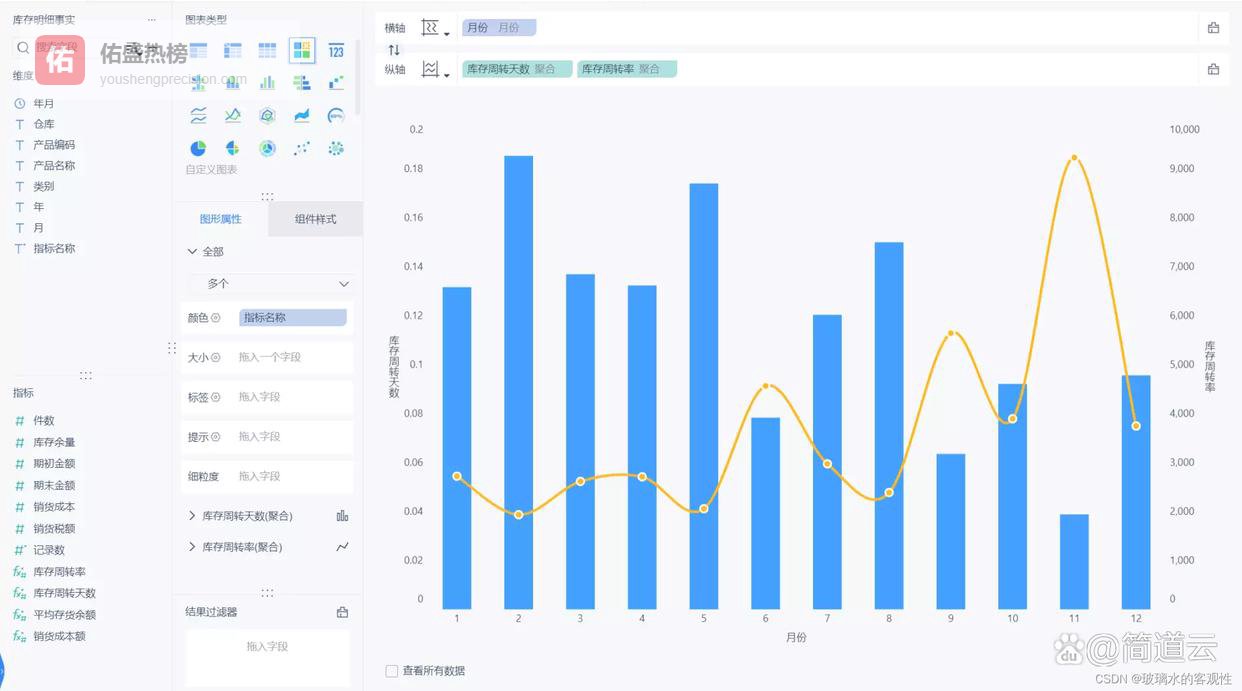Viewport: 1242px width, 691px height.
Task: Select the gauge dashboard chart icon
Action: 336,115
